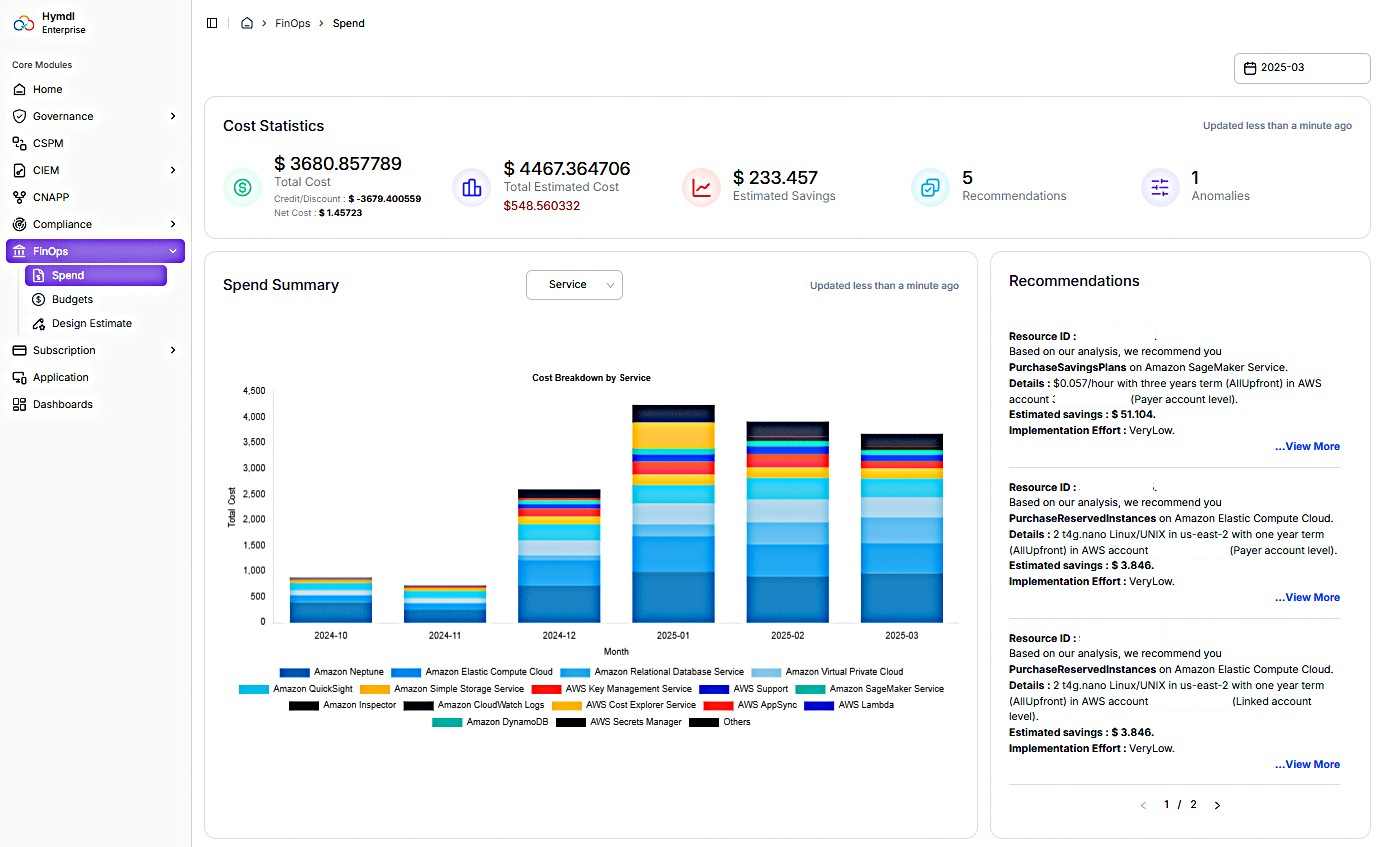Expand the CIEM submenu chevron
The image size is (1381, 847).
pos(173,170)
